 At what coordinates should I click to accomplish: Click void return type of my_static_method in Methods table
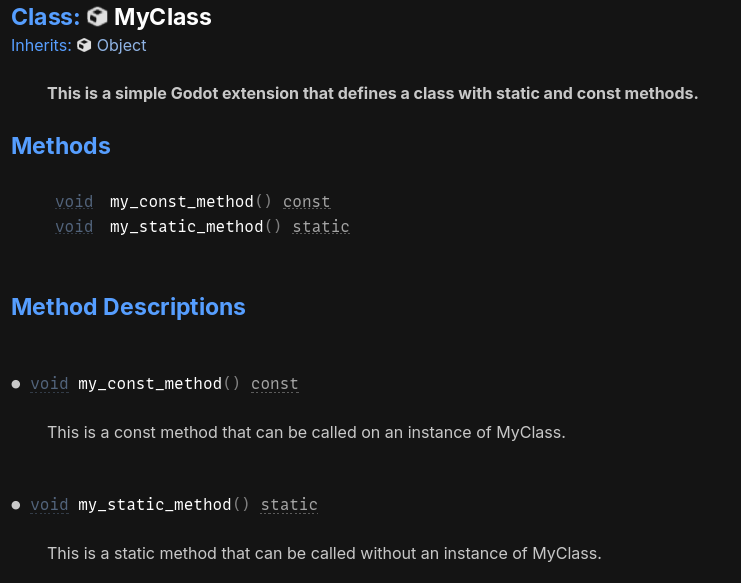[x=74, y=227]
